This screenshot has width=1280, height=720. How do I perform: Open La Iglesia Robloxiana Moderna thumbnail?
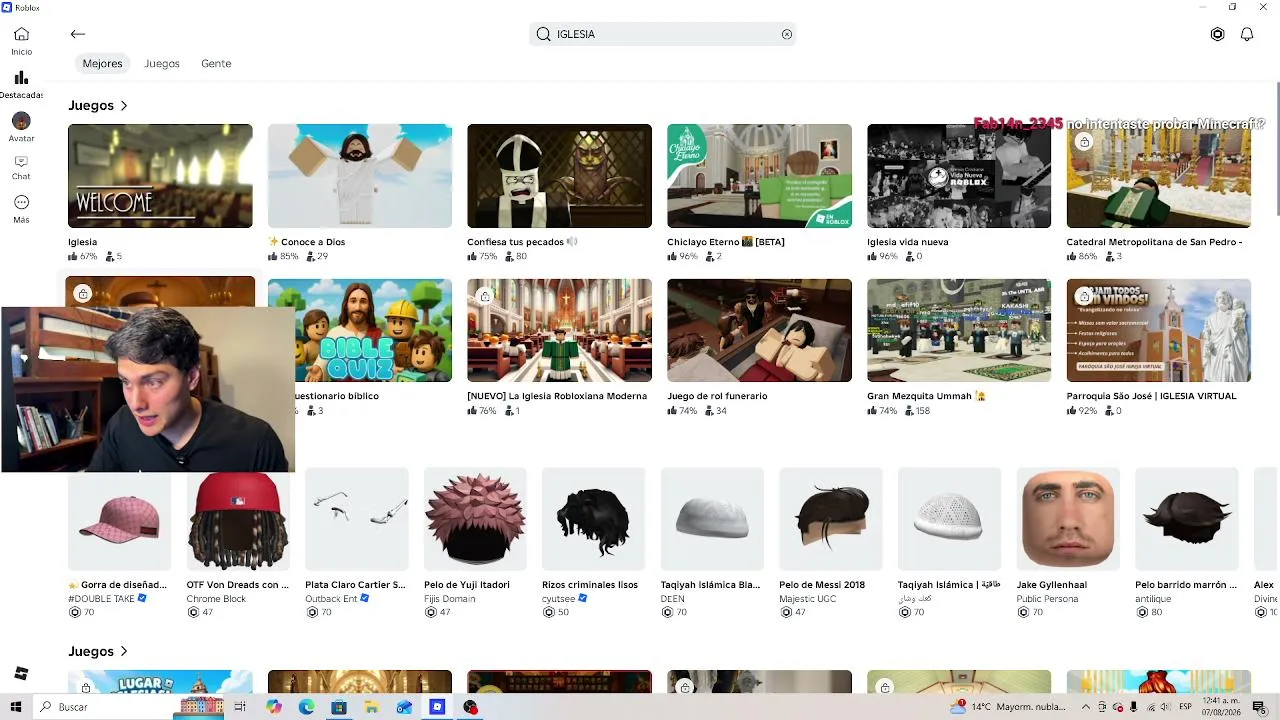point(559,330)
